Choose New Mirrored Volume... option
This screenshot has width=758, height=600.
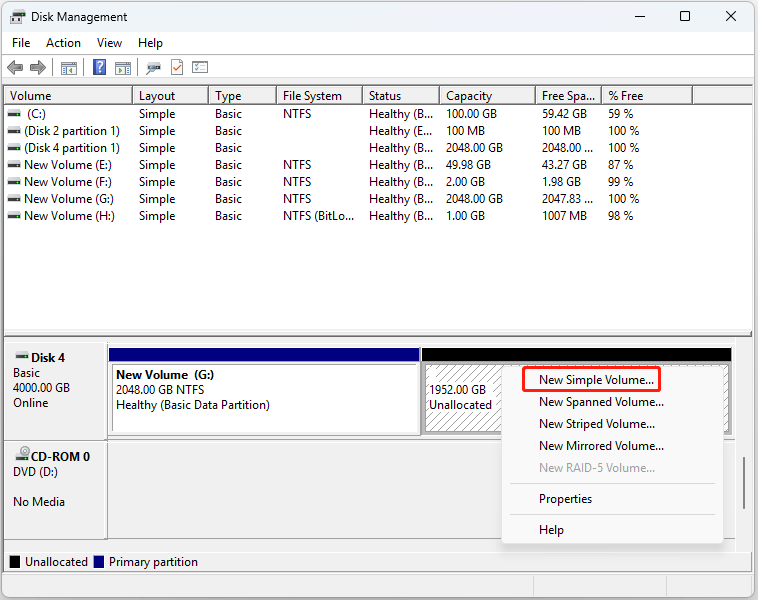point(601,446)
